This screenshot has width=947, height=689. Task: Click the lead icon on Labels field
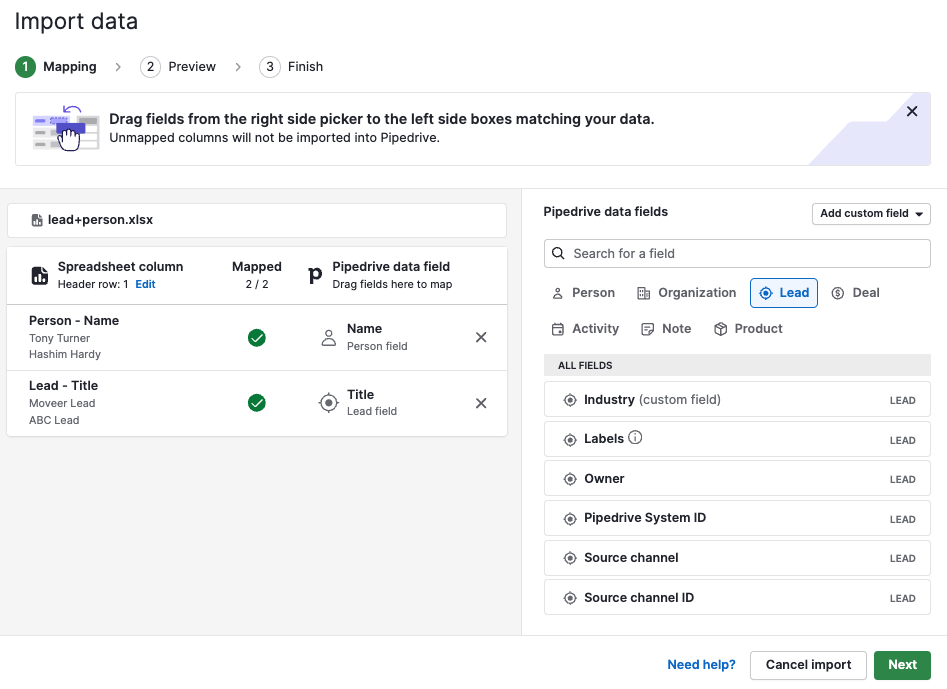tap(570, 440)
